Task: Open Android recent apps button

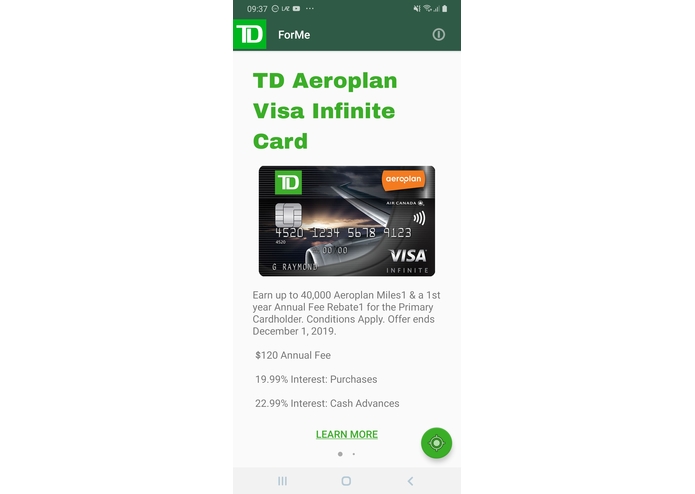Action: pos(282,481)
